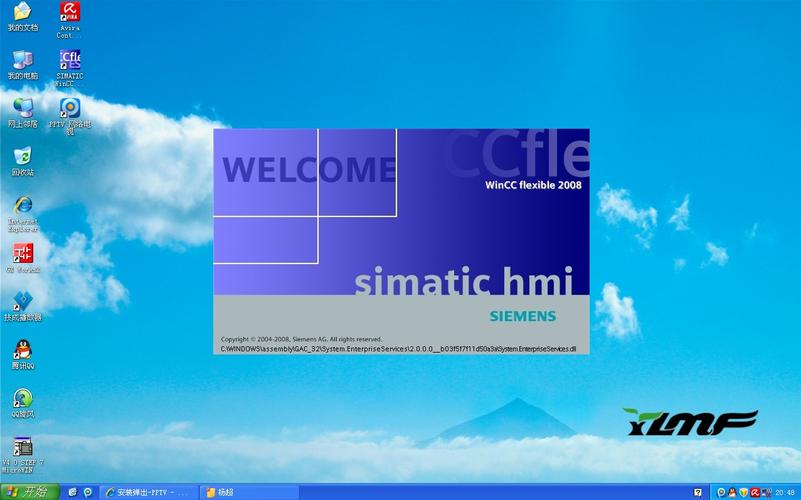This screenshot has width=801, height=500.
Task: Click the 'WinCC flexible 2008' splash title
Action: click(533, 185)
